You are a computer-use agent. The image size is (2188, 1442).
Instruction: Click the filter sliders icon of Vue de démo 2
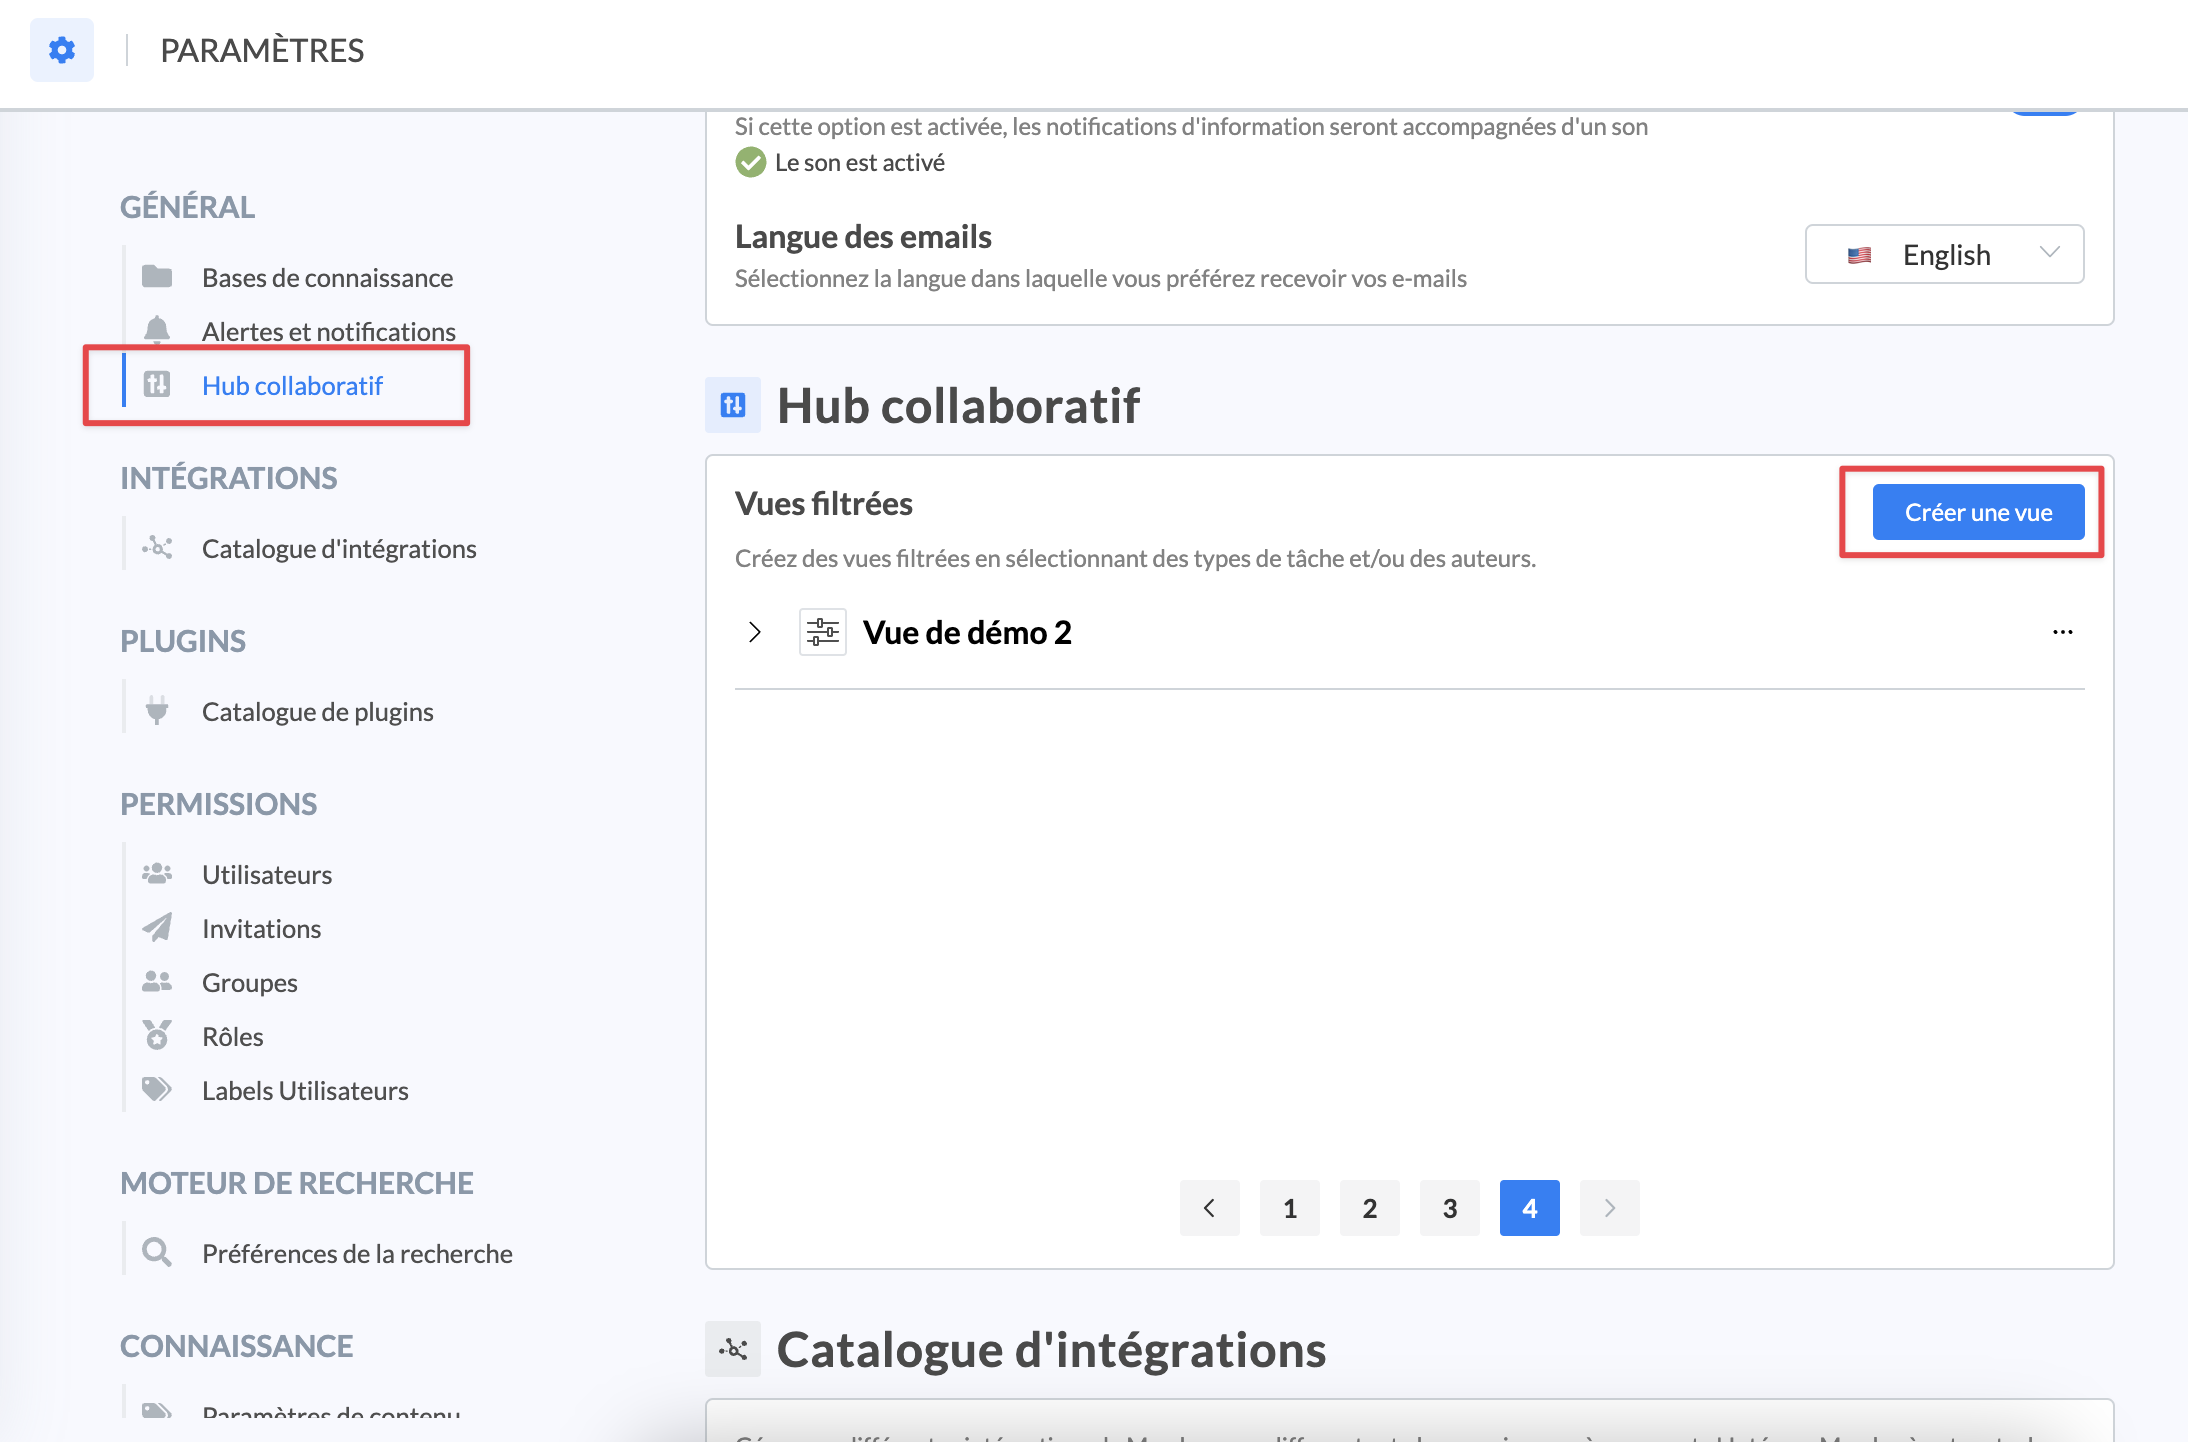pyautogui.click(x=822, y=632)
